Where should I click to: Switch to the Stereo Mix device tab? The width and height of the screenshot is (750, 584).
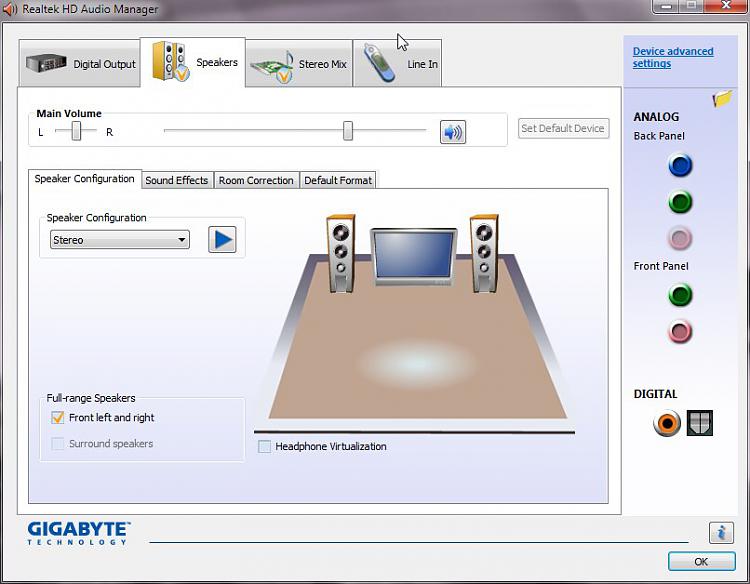tap(299, 64)
